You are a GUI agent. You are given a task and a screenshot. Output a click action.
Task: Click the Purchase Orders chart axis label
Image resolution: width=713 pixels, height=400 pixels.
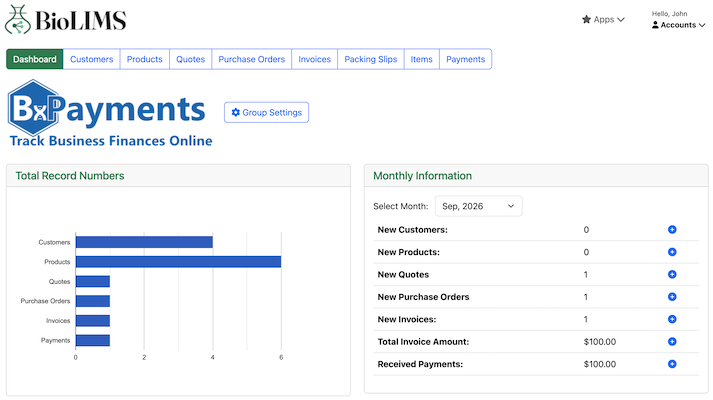point(45,301)
